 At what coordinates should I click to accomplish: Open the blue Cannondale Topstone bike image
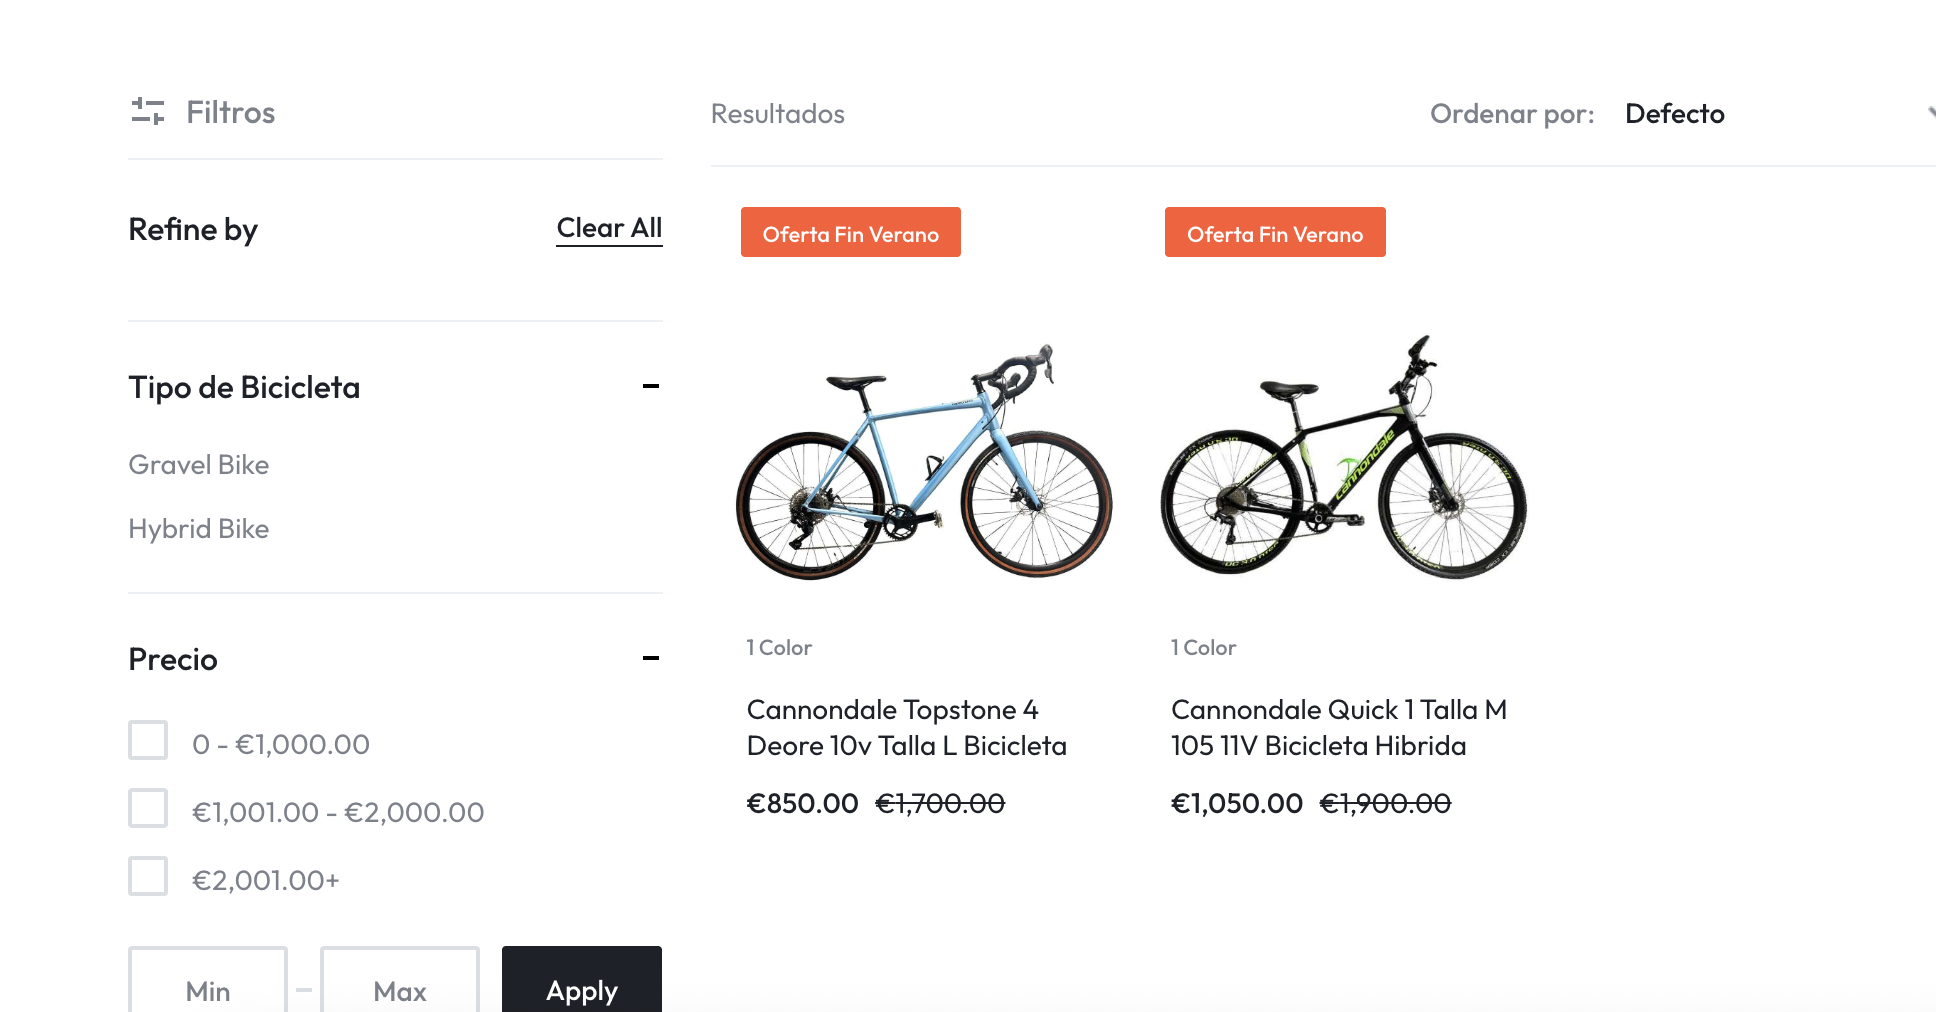pos(924,462)
